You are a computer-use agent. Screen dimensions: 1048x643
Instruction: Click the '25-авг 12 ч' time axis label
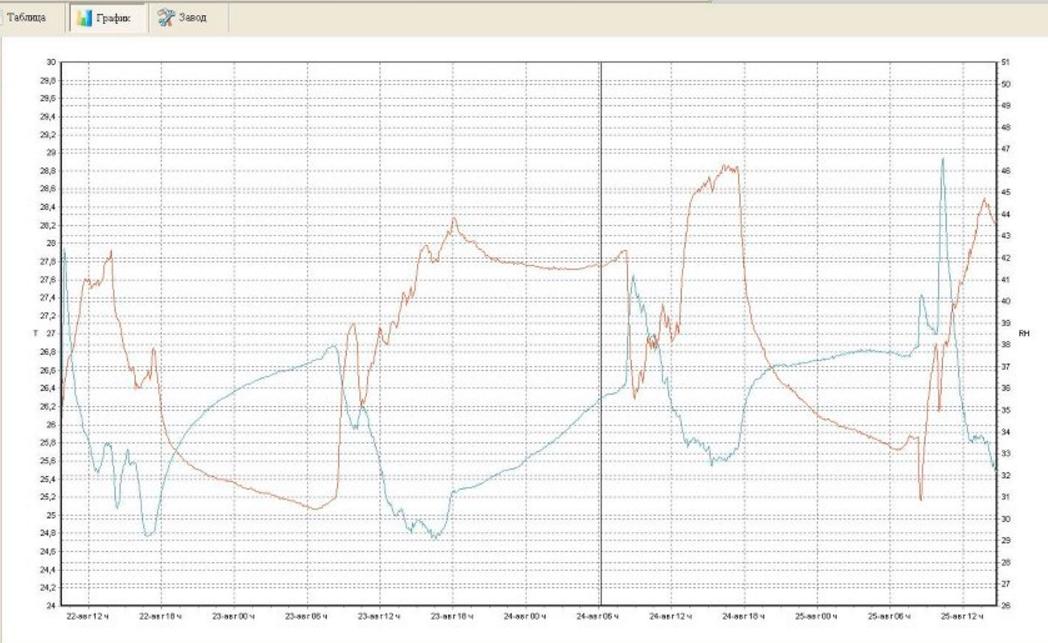click(x=963, y=617)
